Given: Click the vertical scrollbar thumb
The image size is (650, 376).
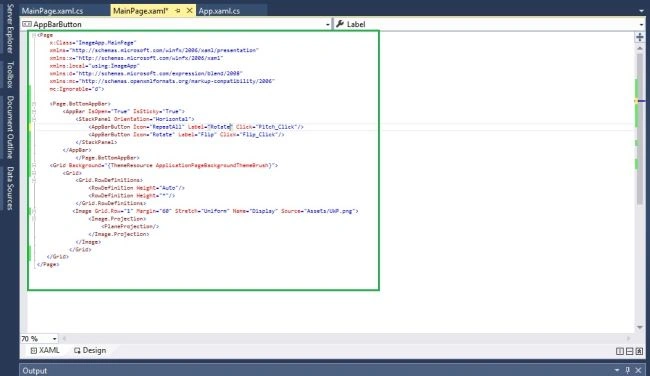Looking at the screenshot, I should (x=640, y=129).
